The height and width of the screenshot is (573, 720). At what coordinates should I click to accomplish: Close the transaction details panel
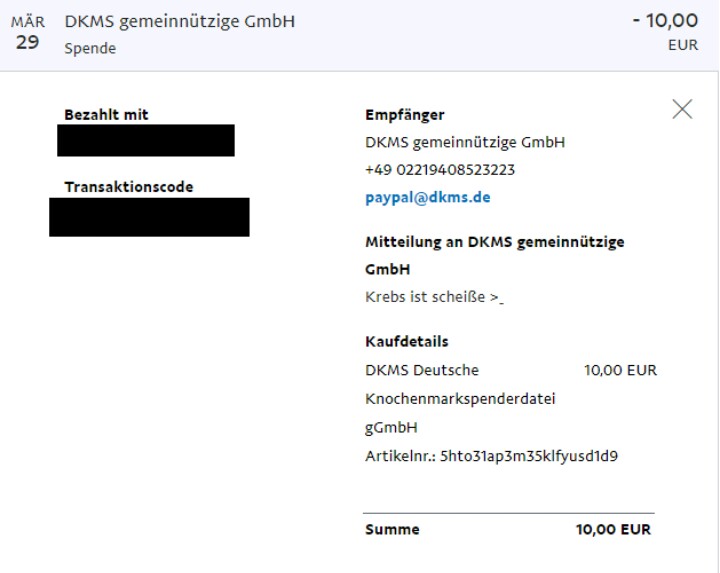tap(682, 109)
